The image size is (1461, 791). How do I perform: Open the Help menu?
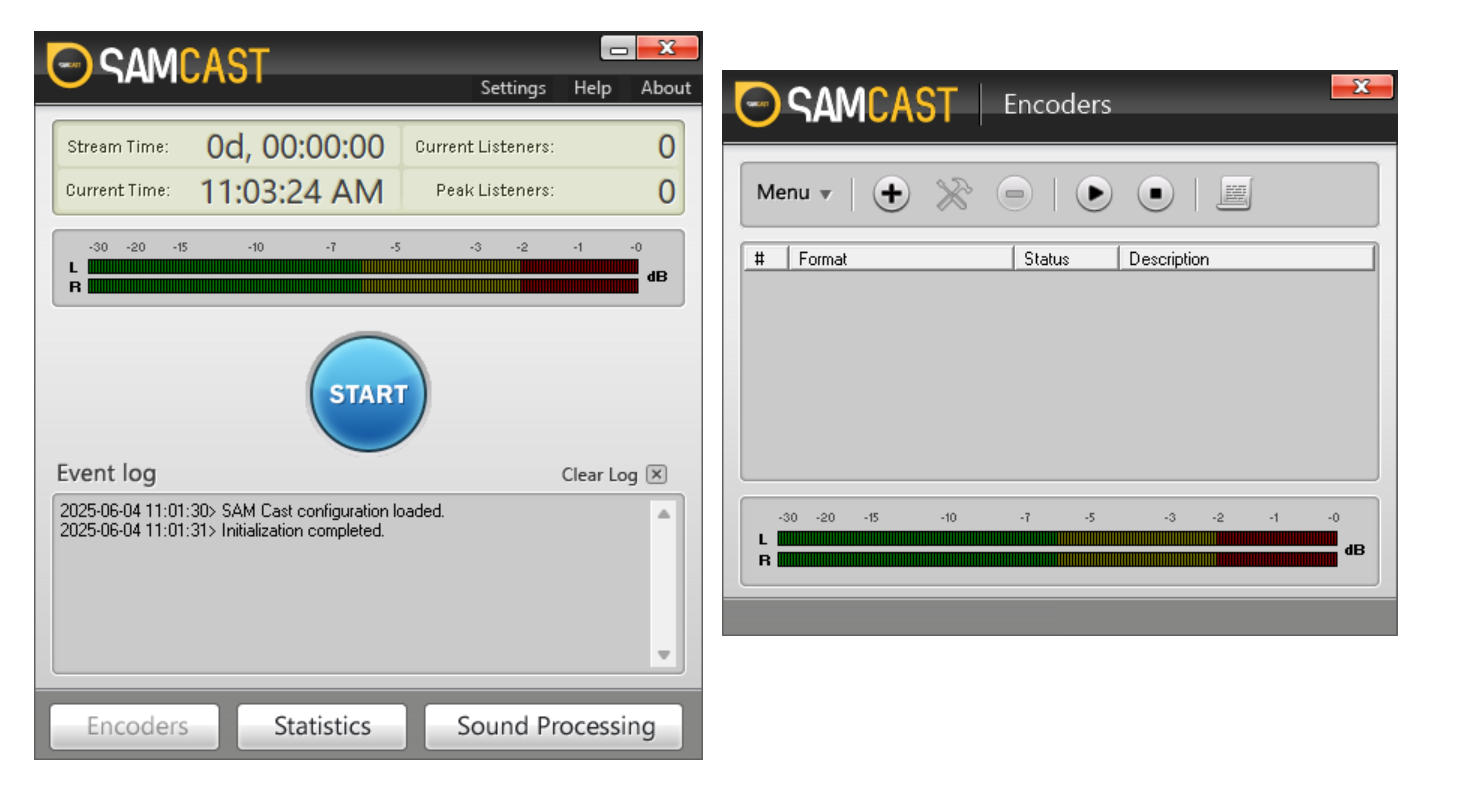[592, 88]
